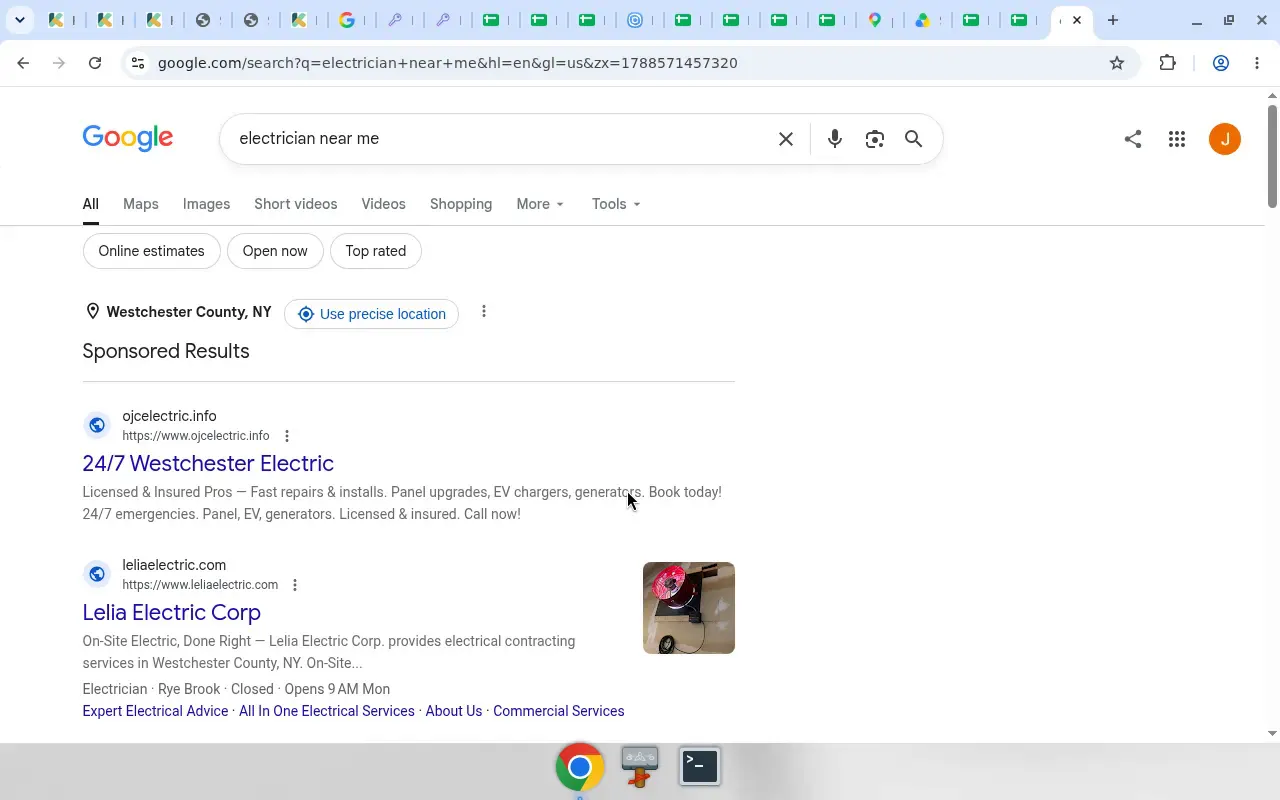Reload the current page
The height and width of the screenshot is (800, 1280).
(95, 63)
